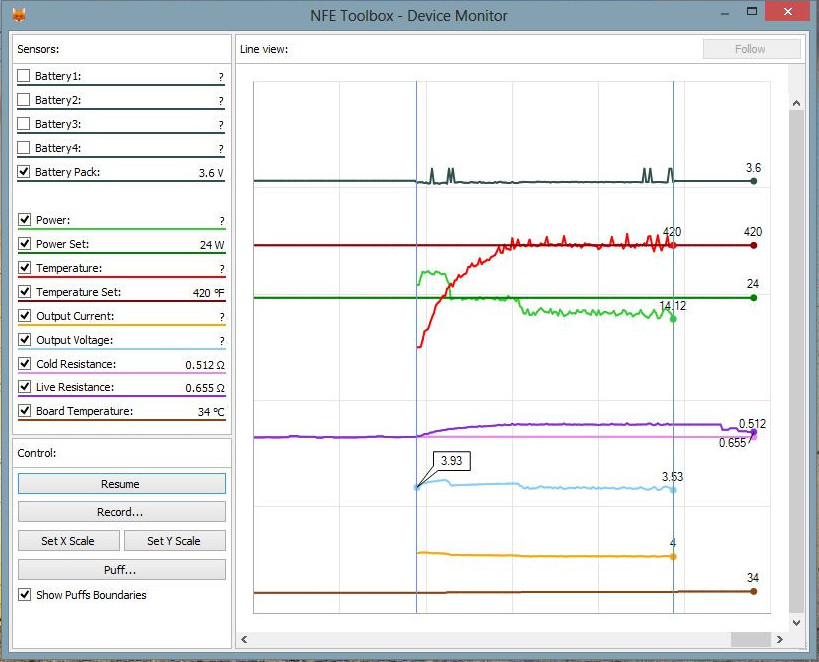The width and height of the screenshot is (819, 662).
Task: Click the Set Y Scale button
Action: 175,541
